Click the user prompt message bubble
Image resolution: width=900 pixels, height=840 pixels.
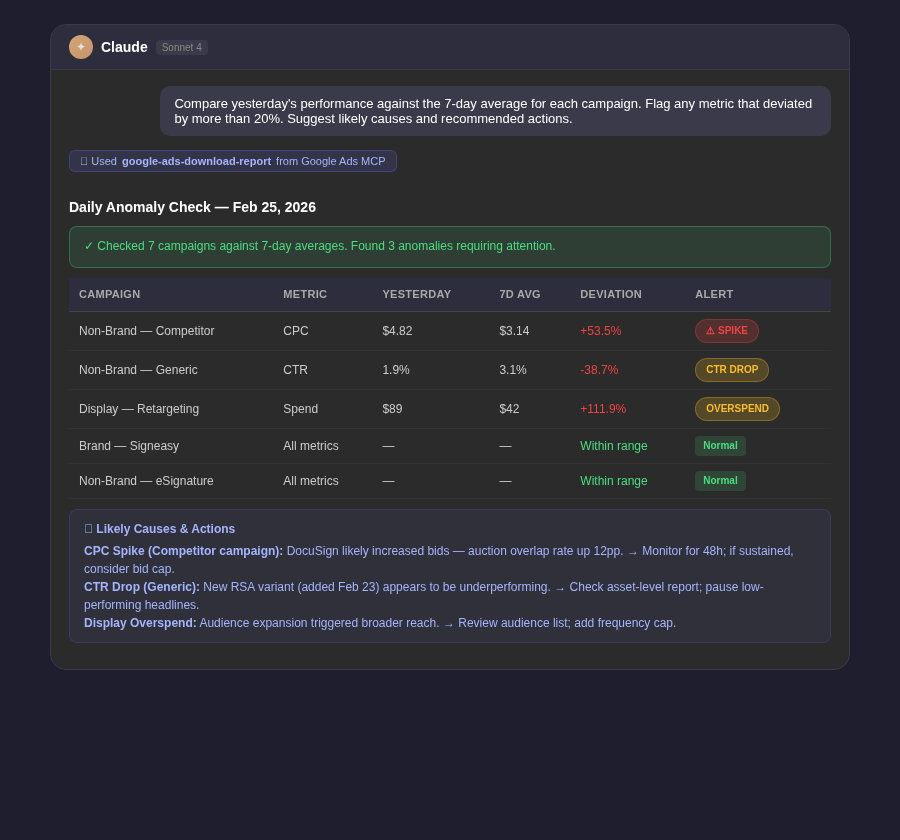pyautogui.click(x=495, y=111)
